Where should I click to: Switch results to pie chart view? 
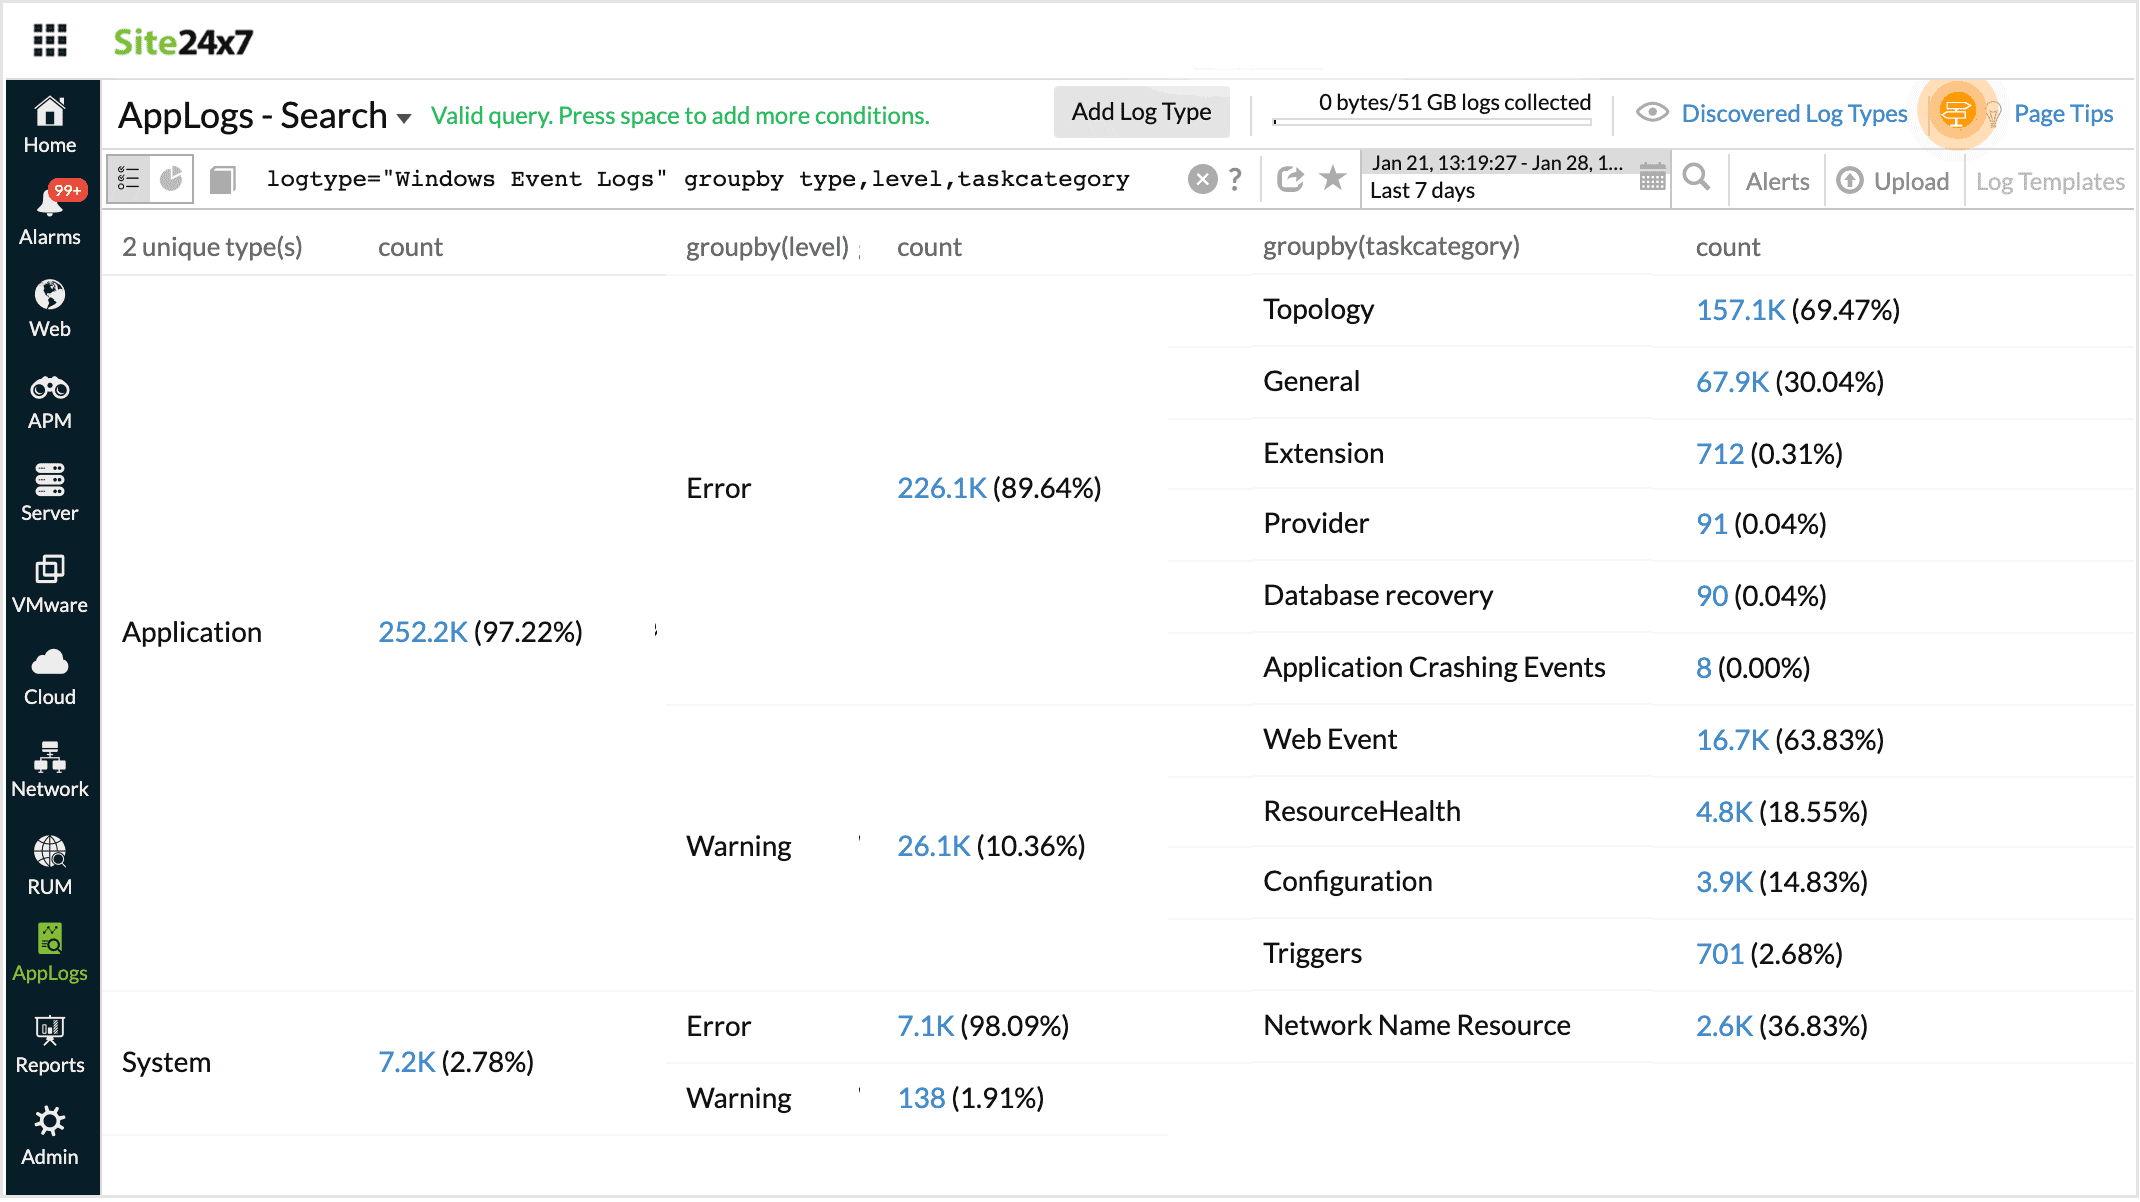click(171, 178)
